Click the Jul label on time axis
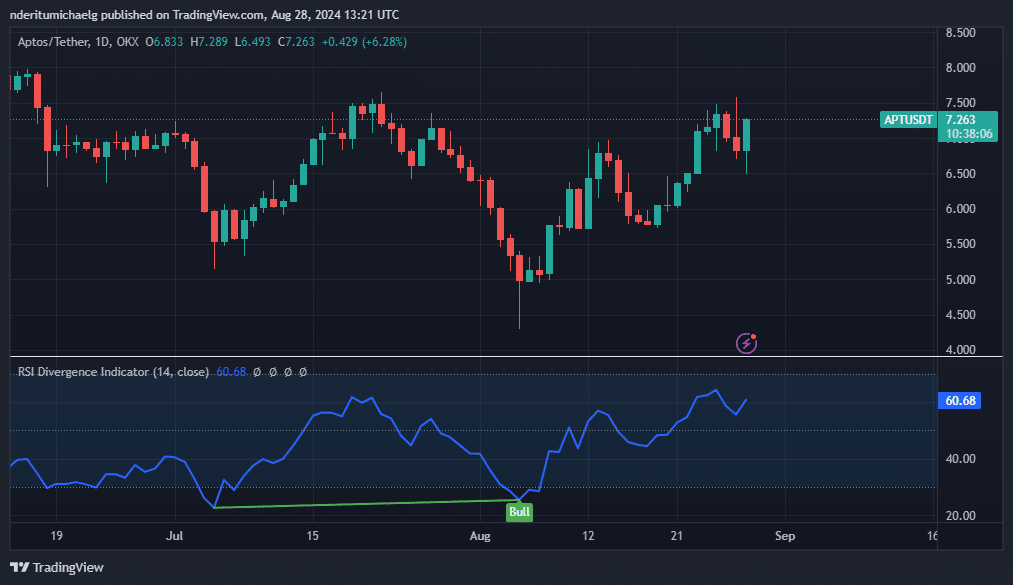 (174, 536)
